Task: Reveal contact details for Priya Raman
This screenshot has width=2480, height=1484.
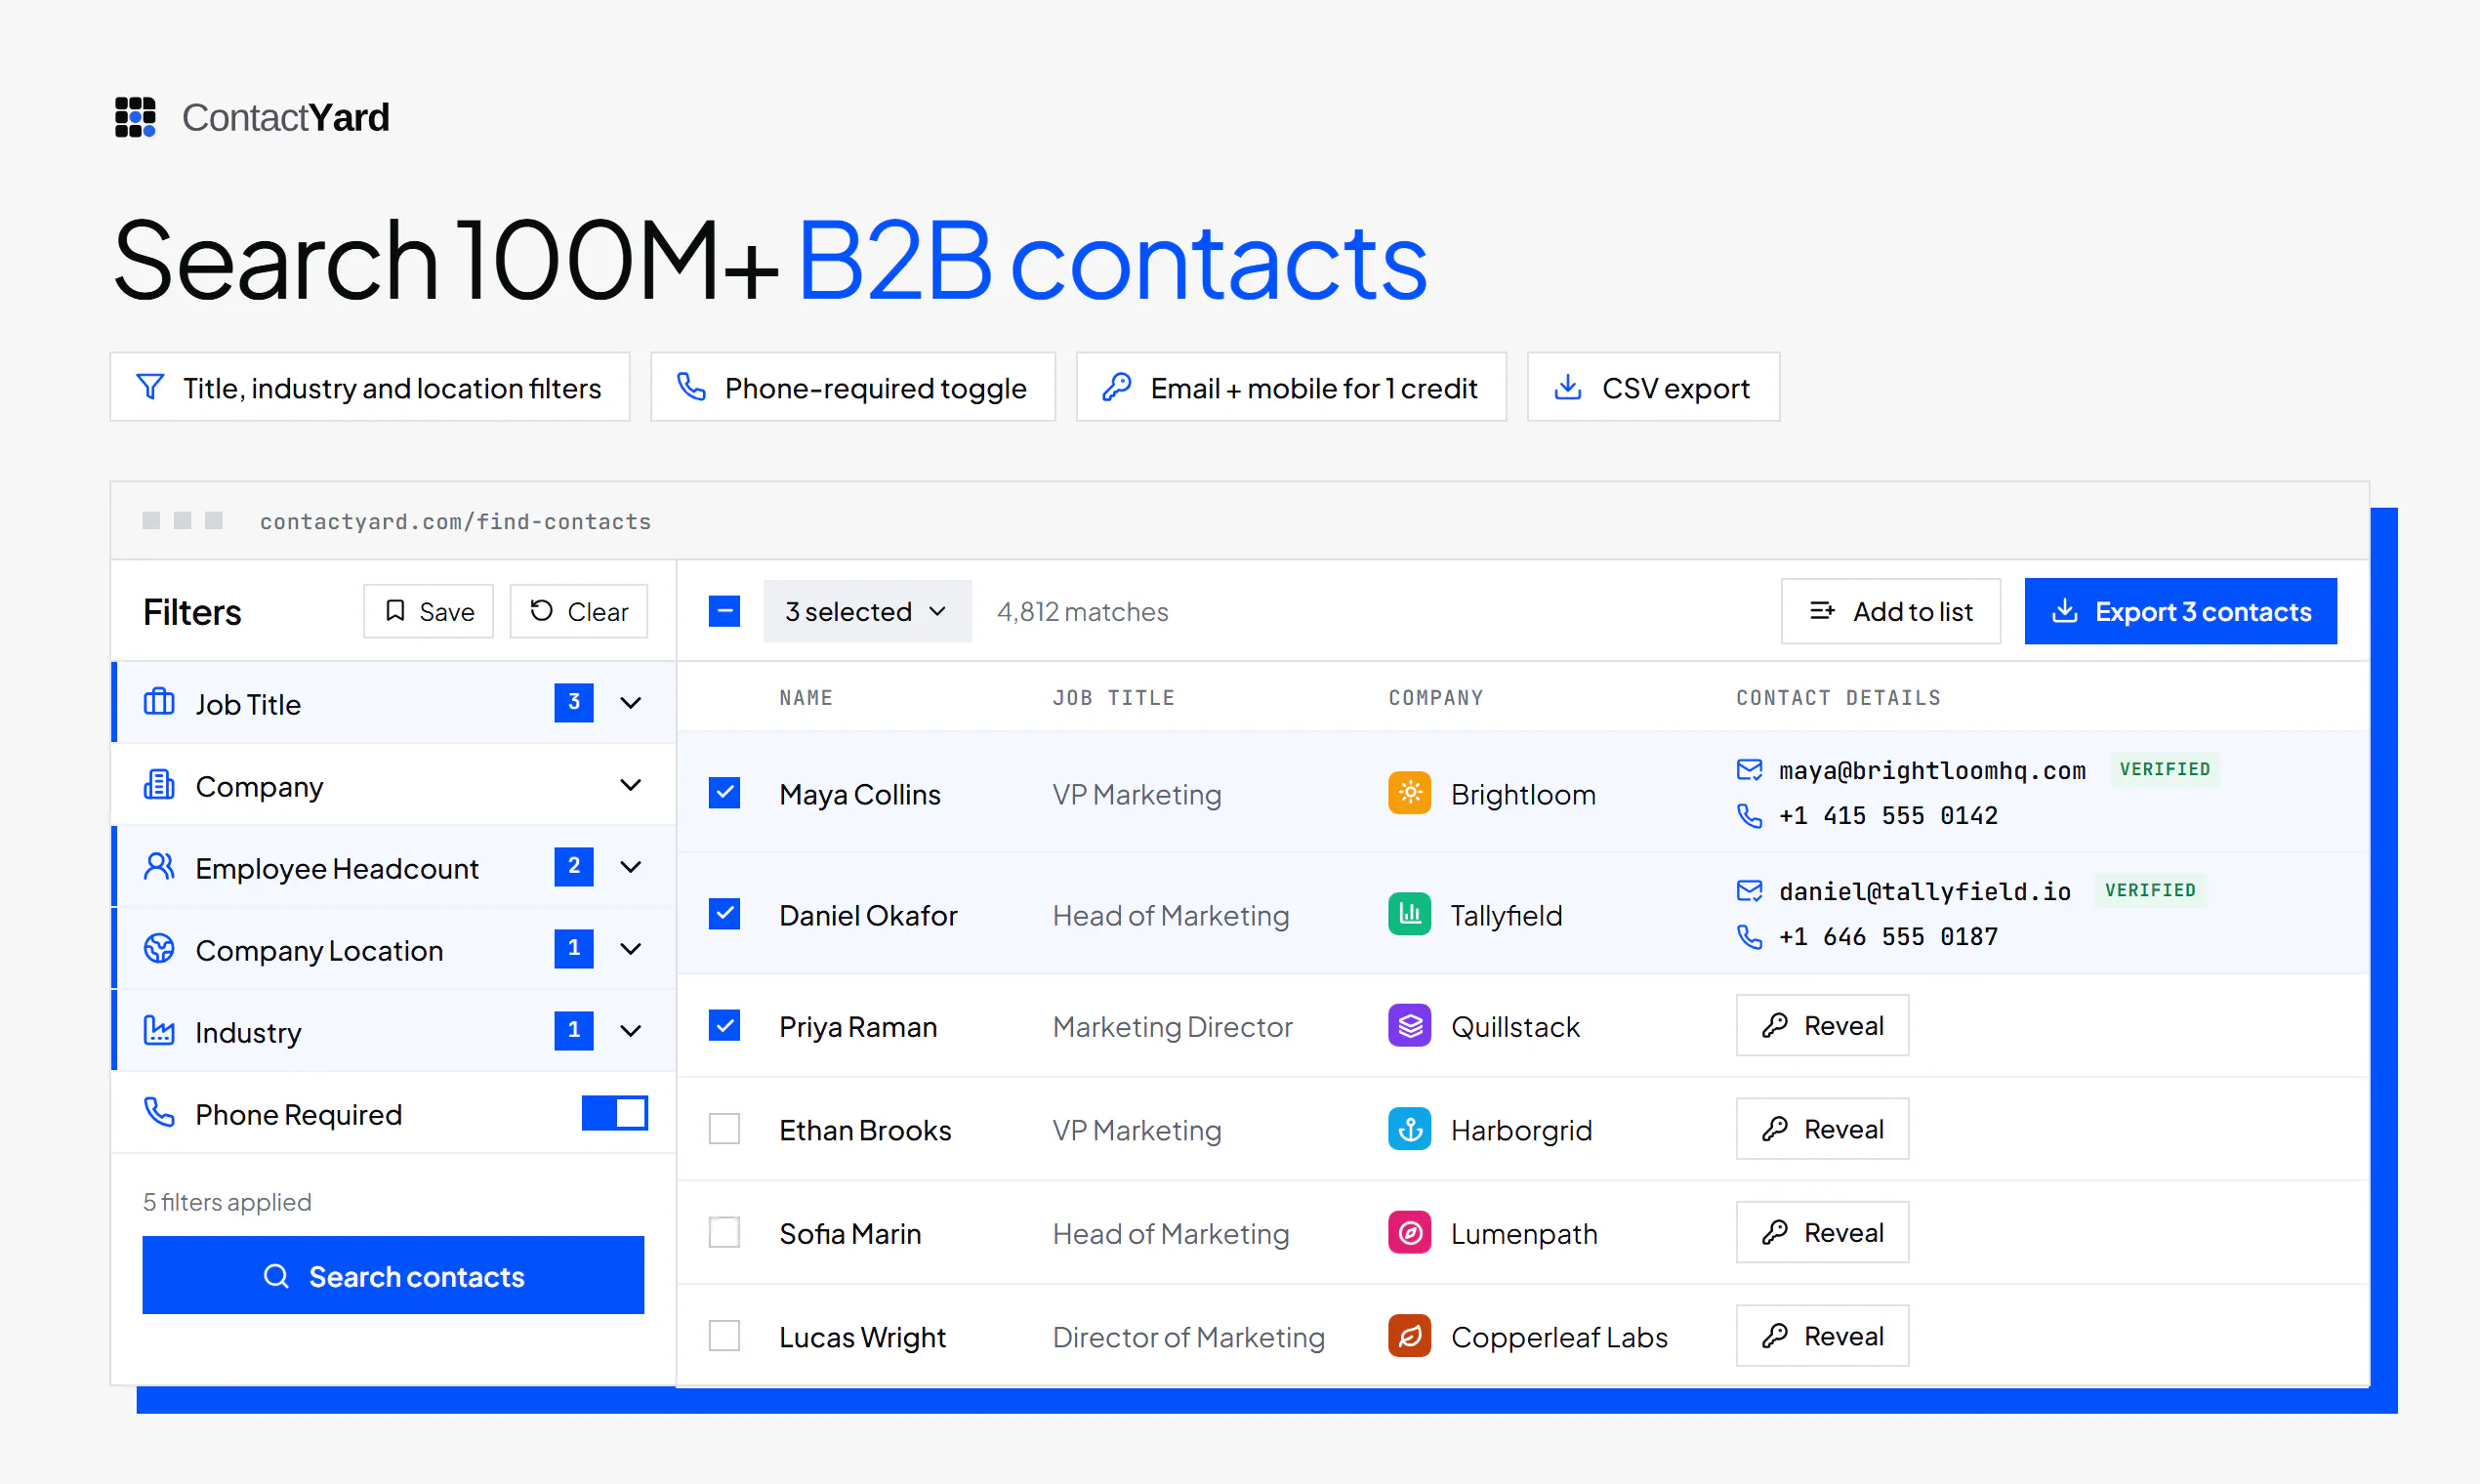Action: point(1822,1026)
